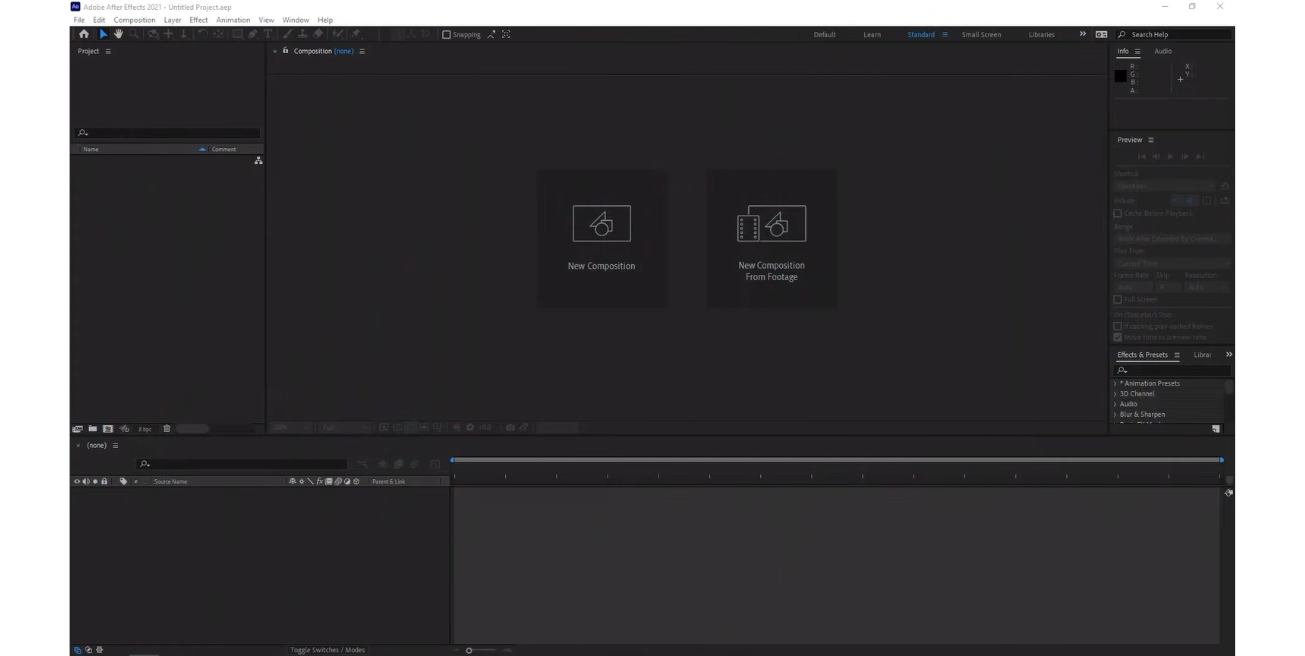Select the Rotation tool in toolbar
The height and width of the screenshot is (656, 1305).
pyautogui.click(x=201, y=34)
